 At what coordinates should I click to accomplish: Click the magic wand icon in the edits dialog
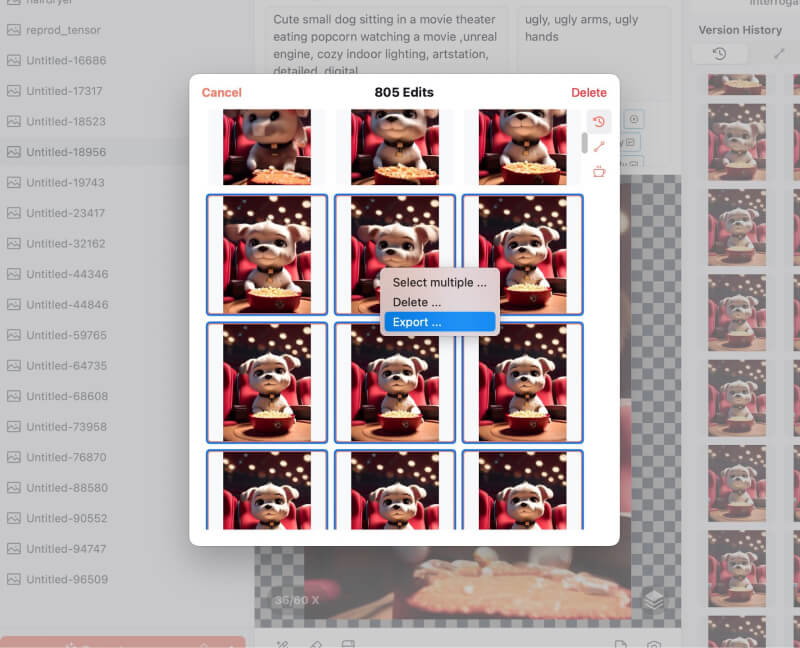(x=598, y=146)
